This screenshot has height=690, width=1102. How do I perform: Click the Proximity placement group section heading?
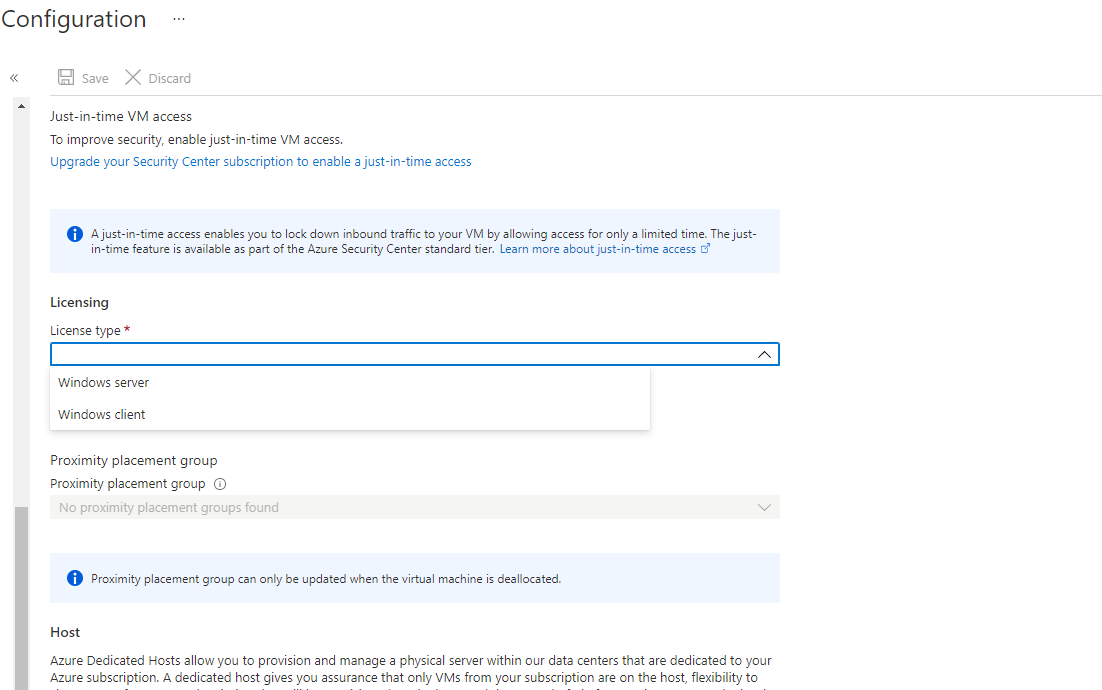134,461
